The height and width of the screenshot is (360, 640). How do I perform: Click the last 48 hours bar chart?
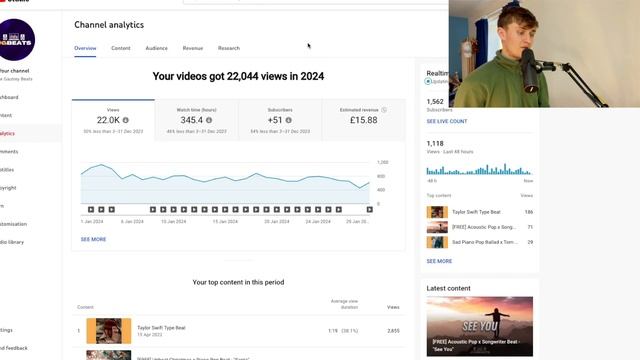point(479,169)
